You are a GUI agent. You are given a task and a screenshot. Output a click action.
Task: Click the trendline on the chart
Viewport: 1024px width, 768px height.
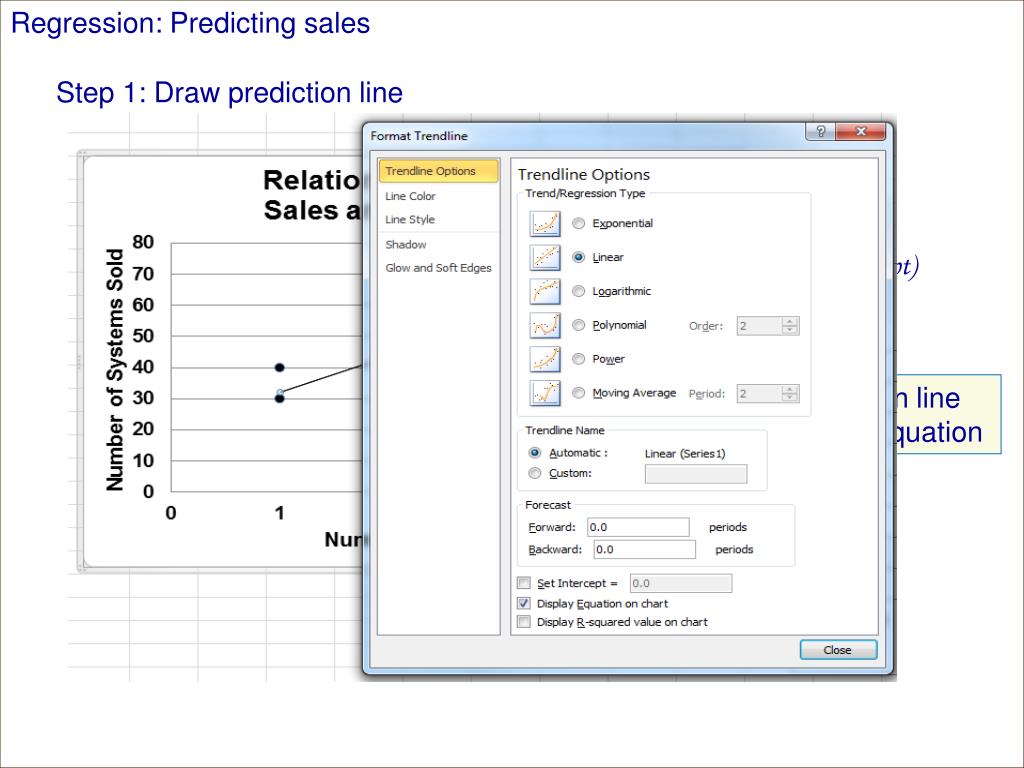tap(323, 379)
